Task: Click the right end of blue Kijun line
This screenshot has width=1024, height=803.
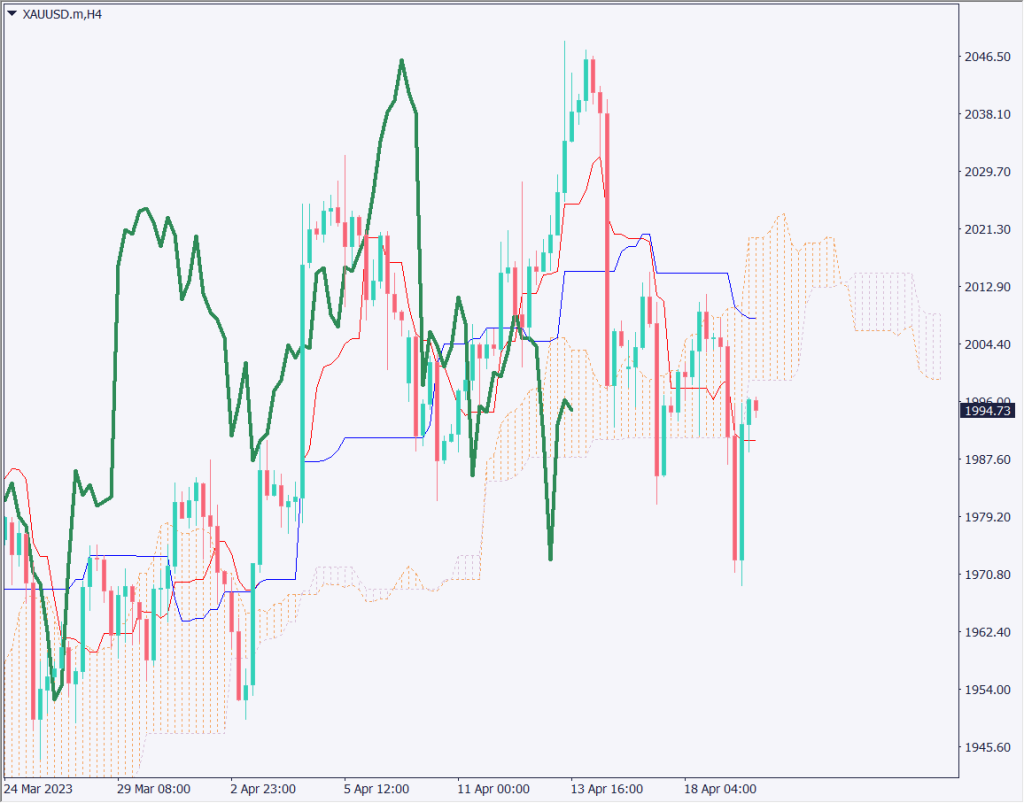Action: 754,318
